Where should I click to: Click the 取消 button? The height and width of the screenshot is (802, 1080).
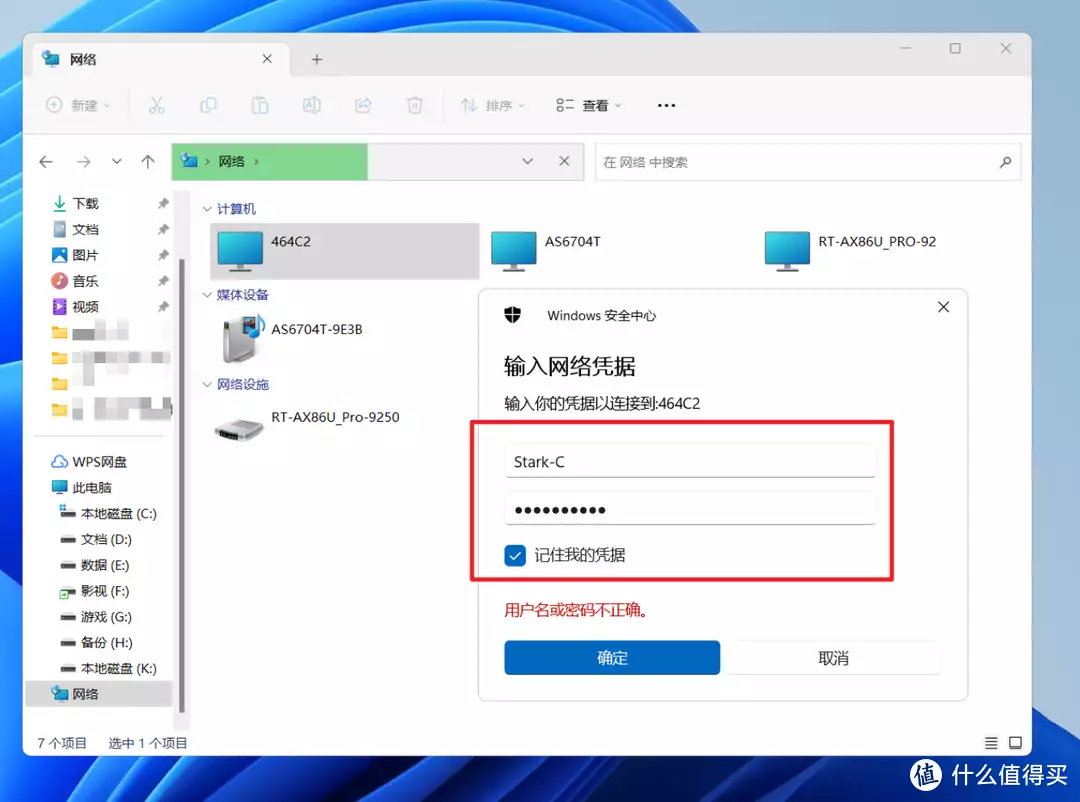click(x=833, y=658)
